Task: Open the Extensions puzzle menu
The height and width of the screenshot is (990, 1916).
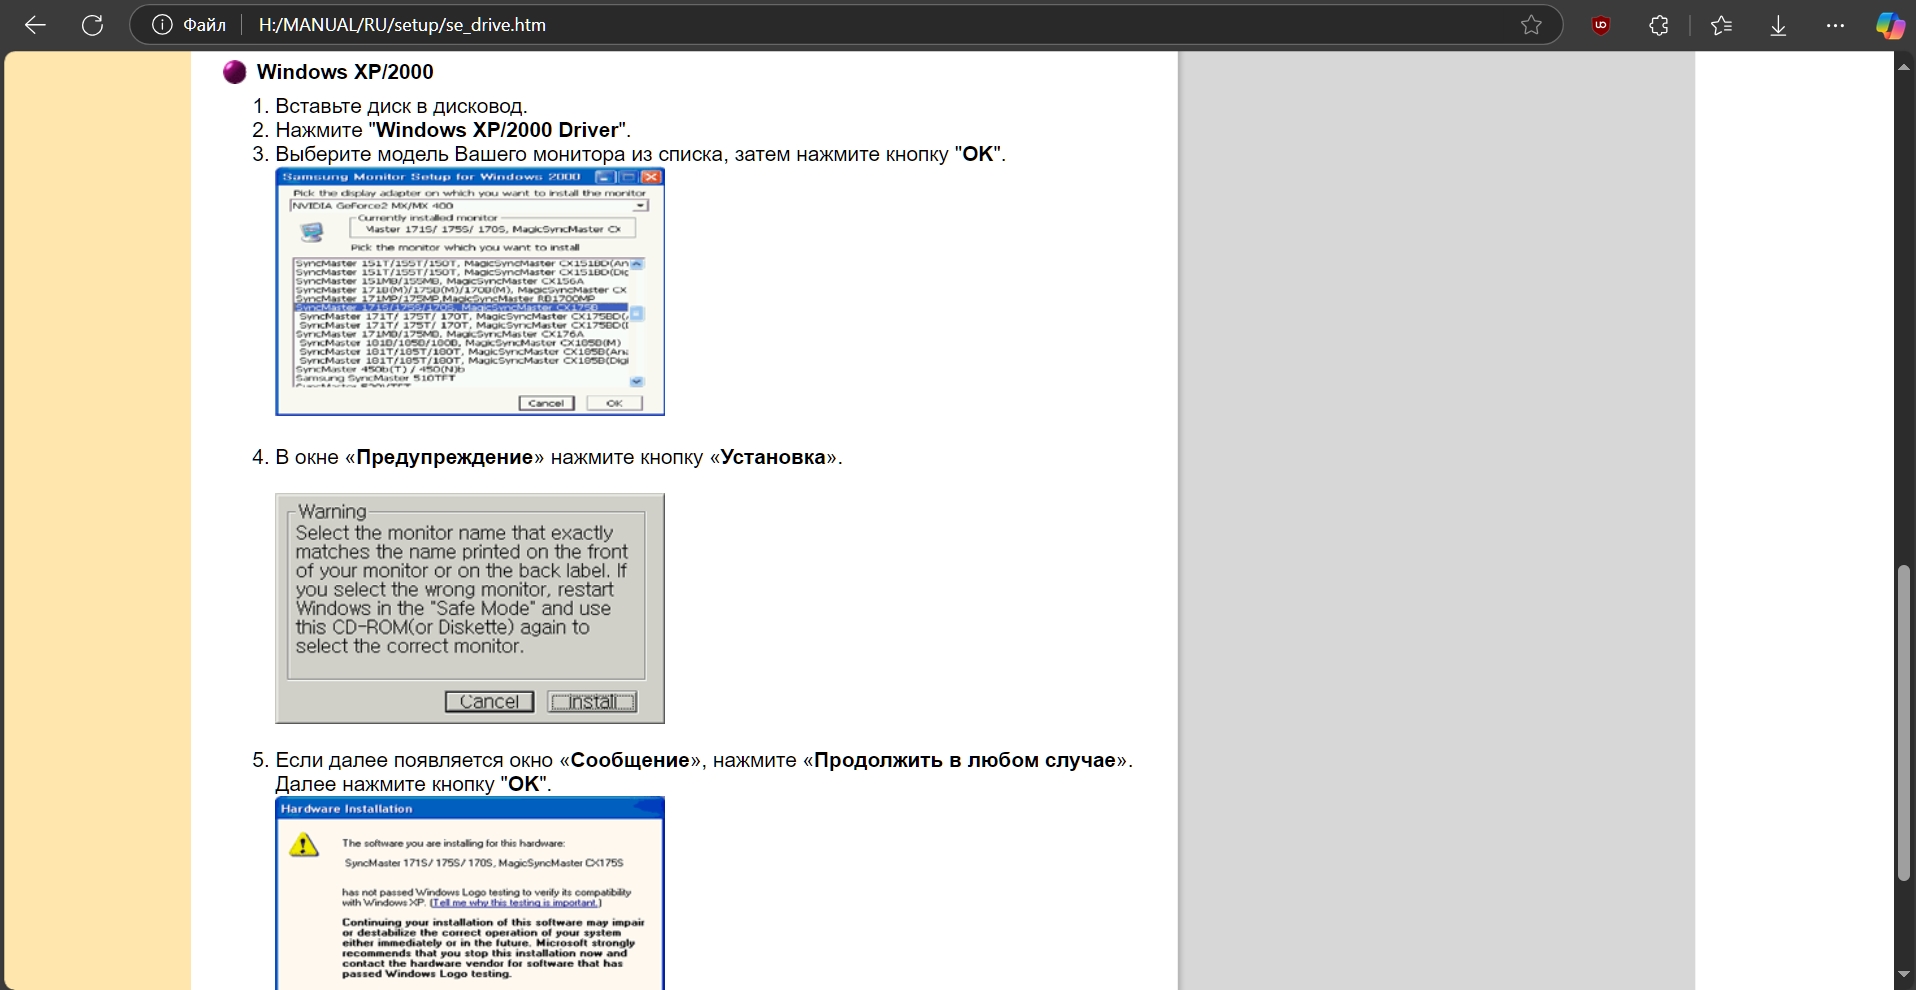Action: tap(1659, 26)
